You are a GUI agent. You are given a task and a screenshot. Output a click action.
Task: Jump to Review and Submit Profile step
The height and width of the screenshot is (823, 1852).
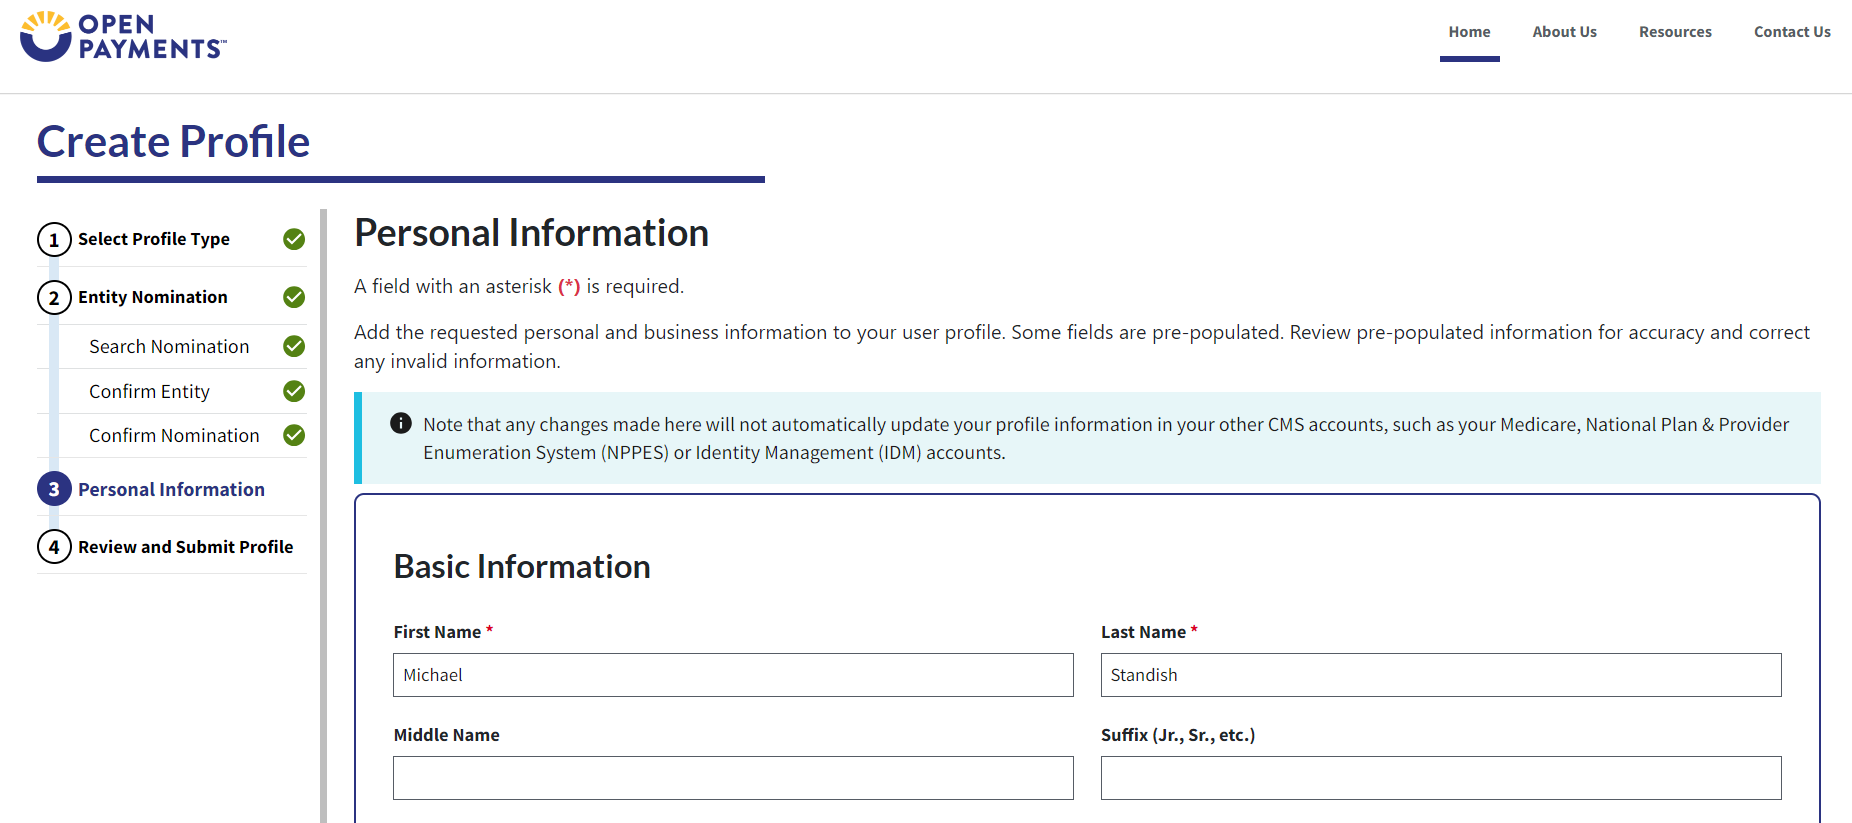point(186,547)
